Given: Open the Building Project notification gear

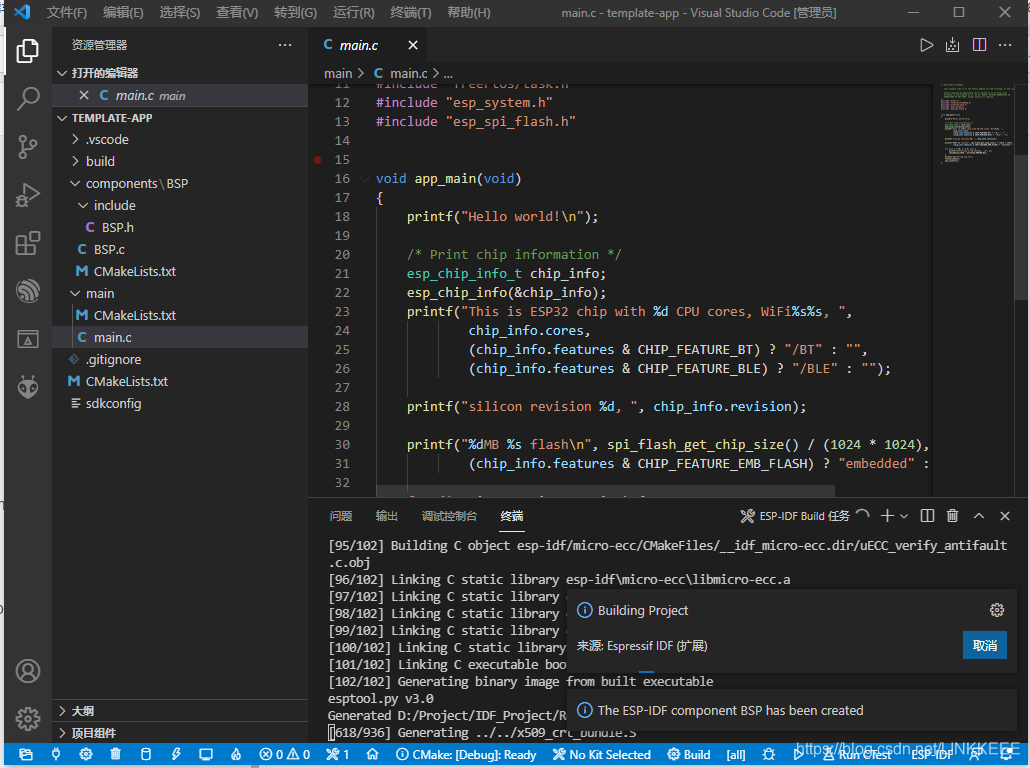Looking at the screenshot, I should [996, 610].
